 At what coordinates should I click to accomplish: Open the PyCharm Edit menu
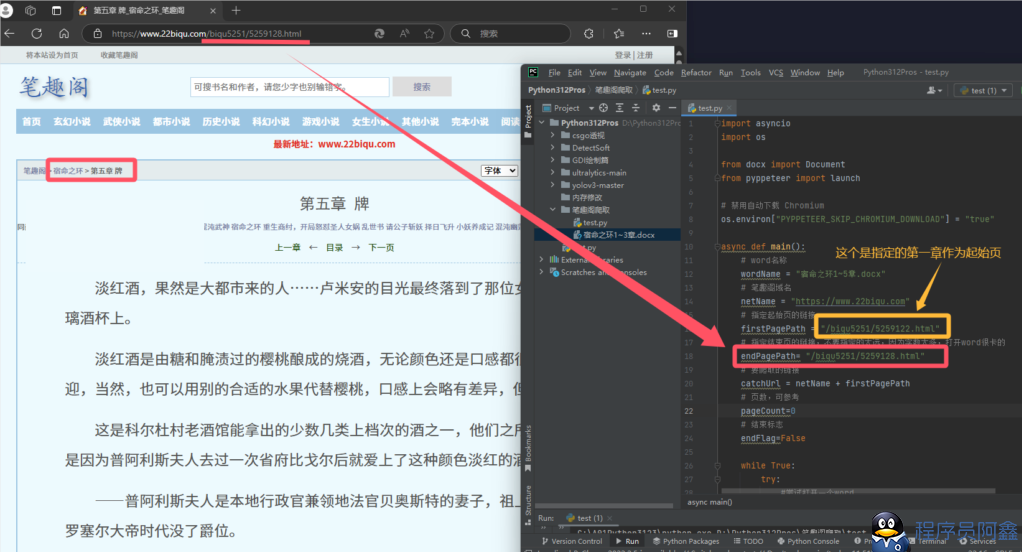(575, 72)
